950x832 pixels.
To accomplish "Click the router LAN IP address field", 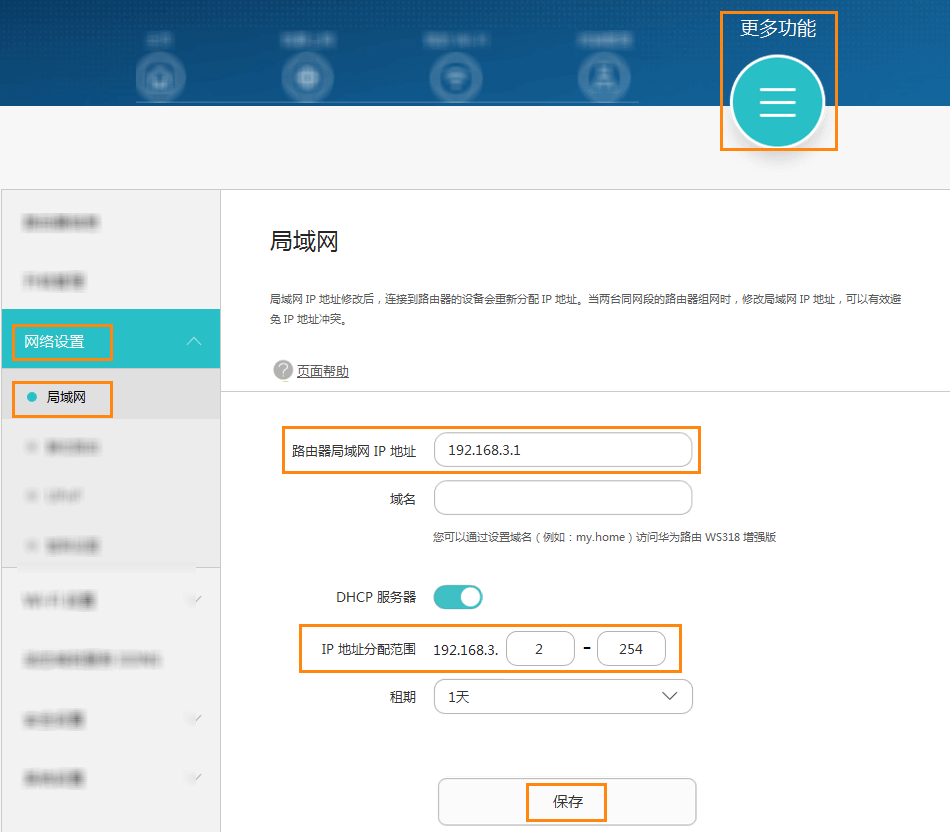I will pyautogui.click(x=563, y=450).
